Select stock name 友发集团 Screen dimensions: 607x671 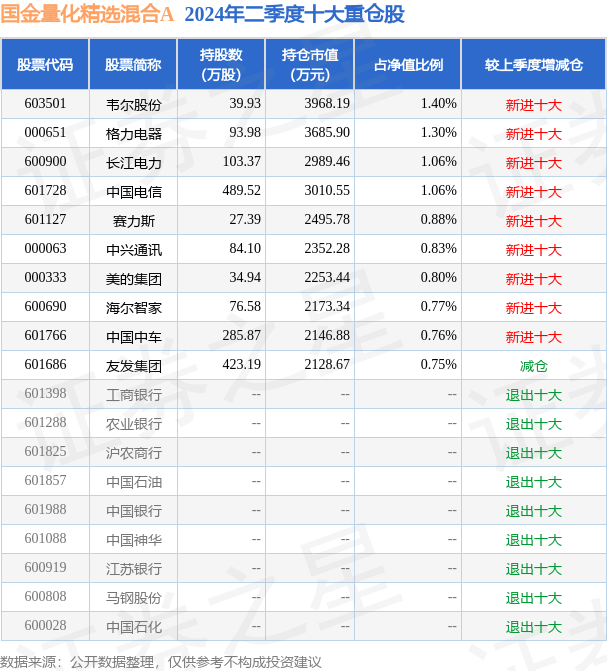(134, 366)
